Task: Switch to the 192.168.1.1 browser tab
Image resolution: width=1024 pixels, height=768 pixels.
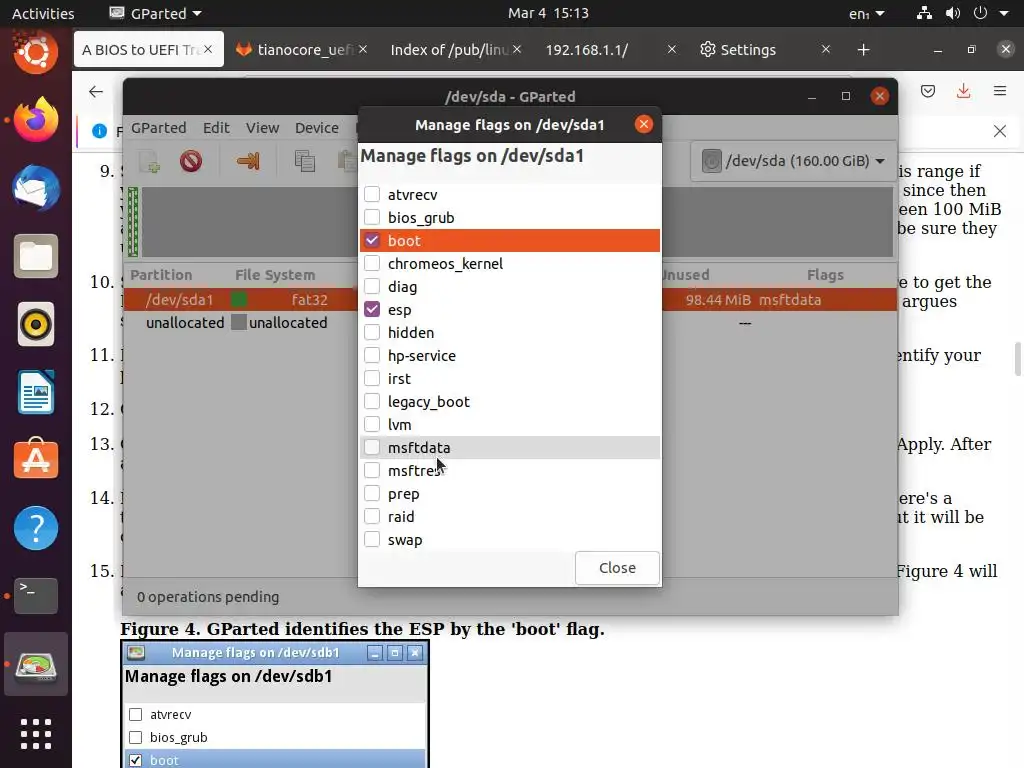Action: [x=586, y=50]
